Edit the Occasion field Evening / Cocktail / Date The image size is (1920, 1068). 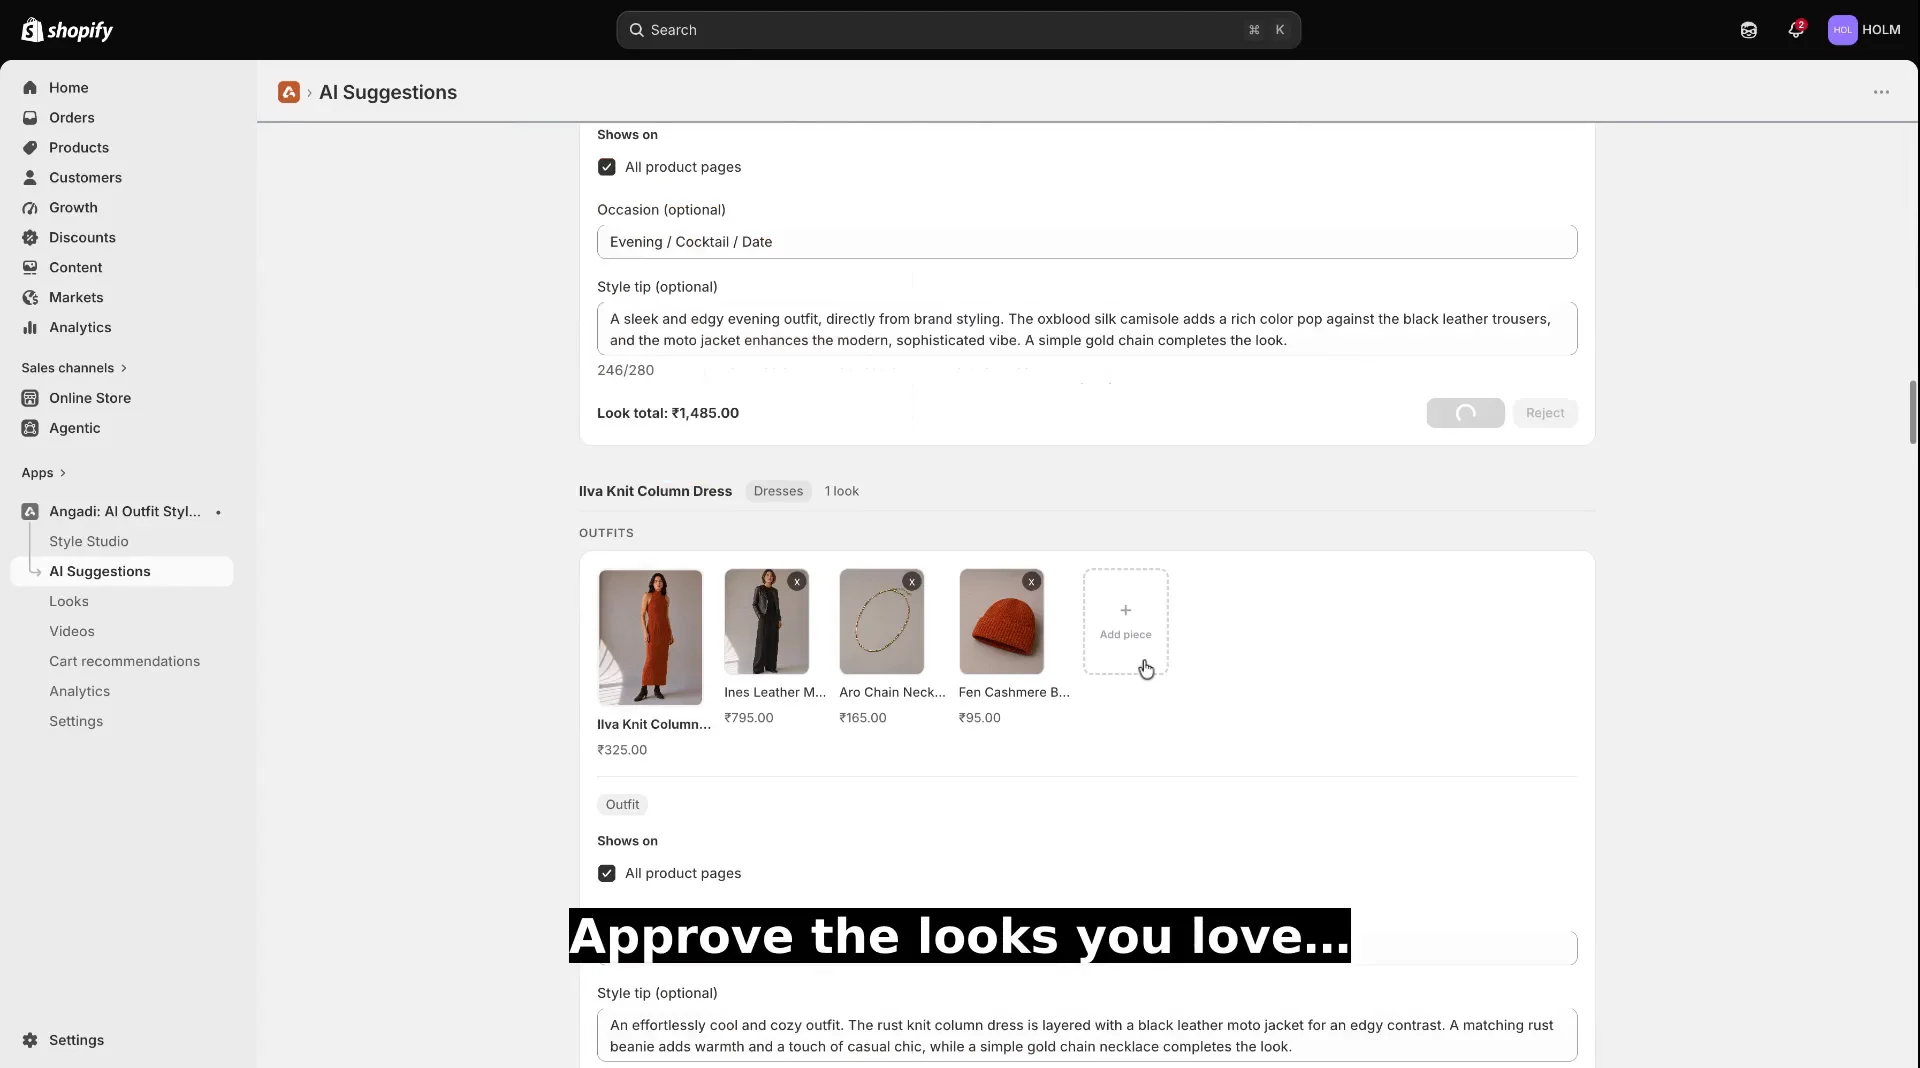click(x=1087, y=242)
